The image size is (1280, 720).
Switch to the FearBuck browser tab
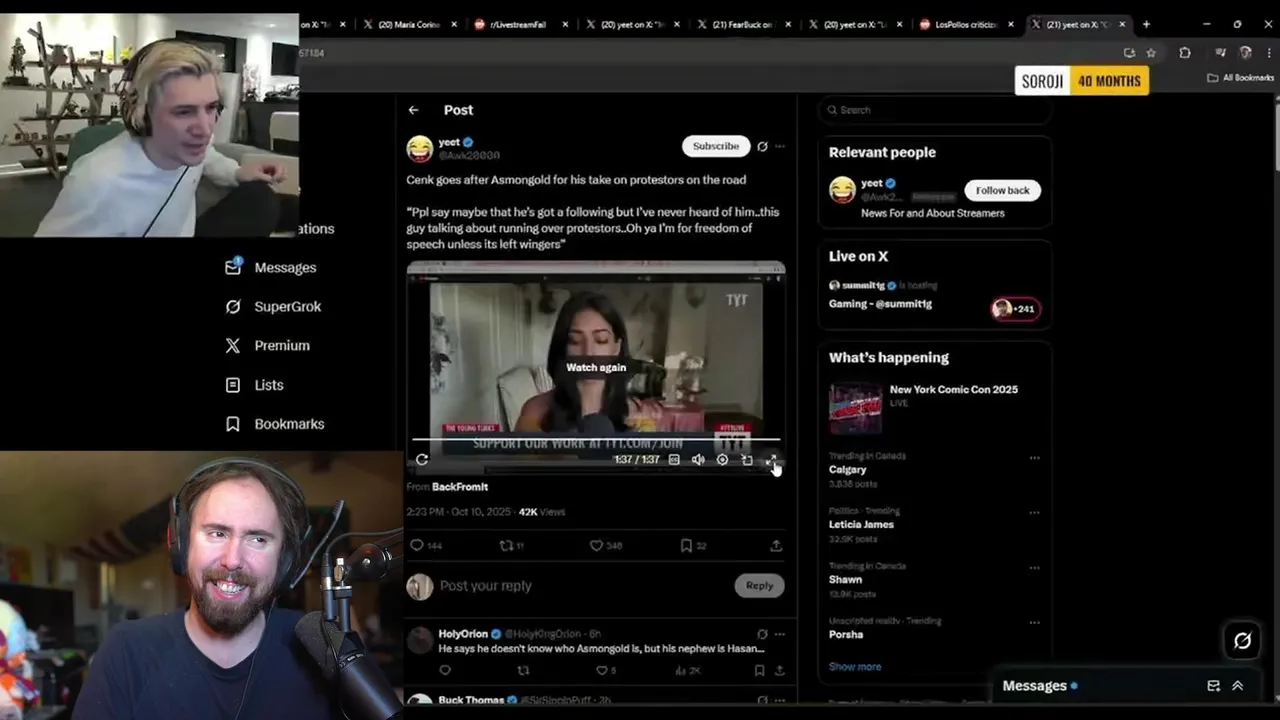coord(742,24)
